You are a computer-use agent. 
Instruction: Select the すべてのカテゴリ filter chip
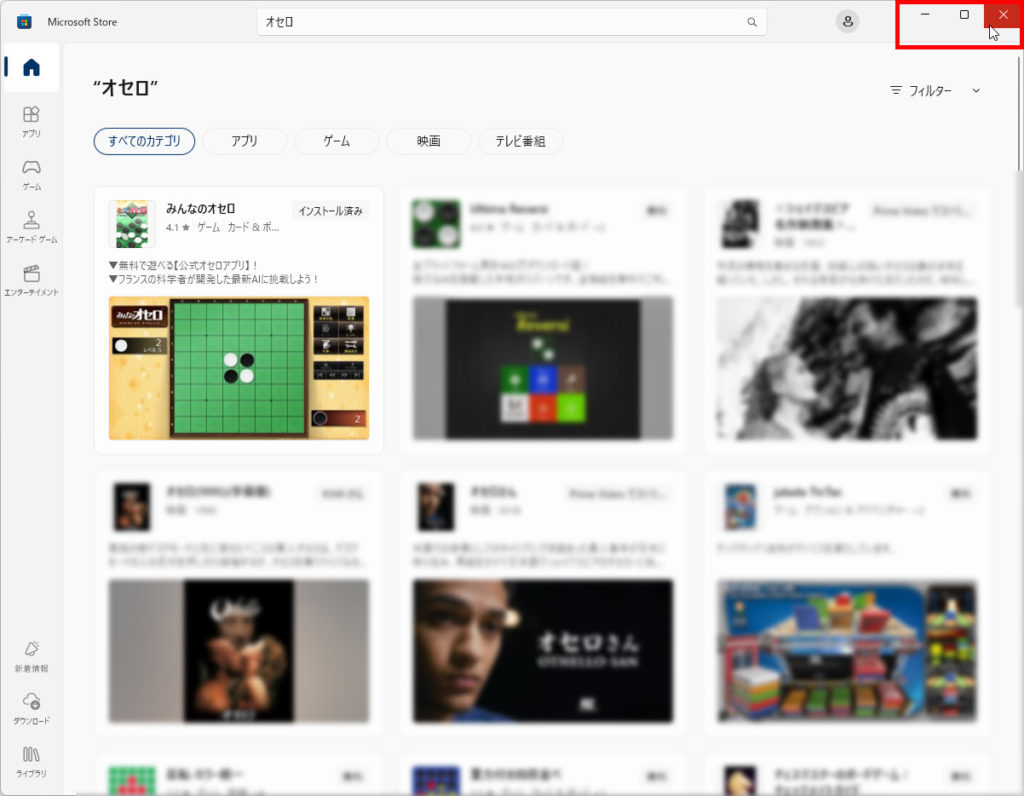(144, 141)
